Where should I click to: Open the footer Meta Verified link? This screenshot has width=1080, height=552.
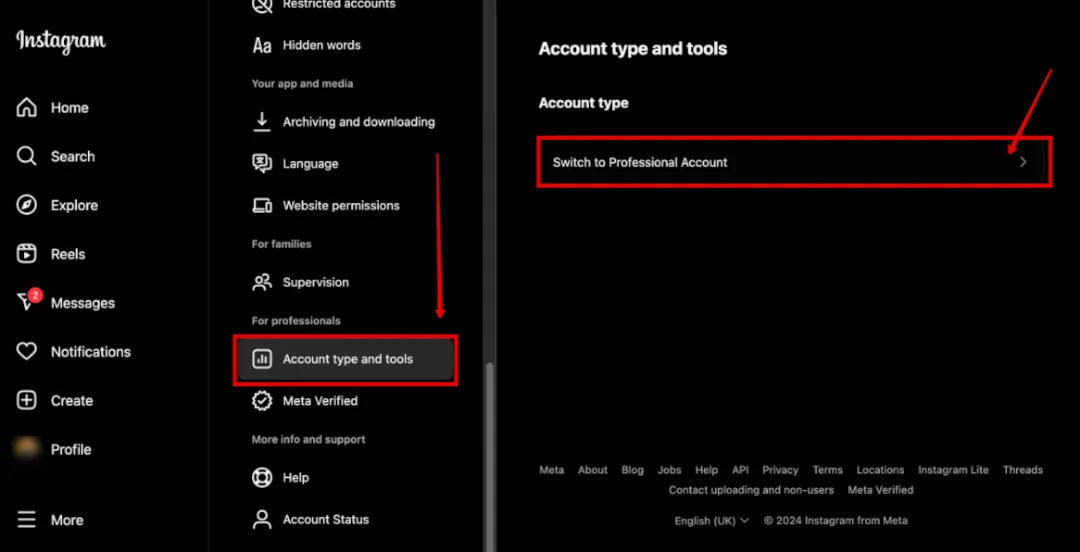point(881,490)
